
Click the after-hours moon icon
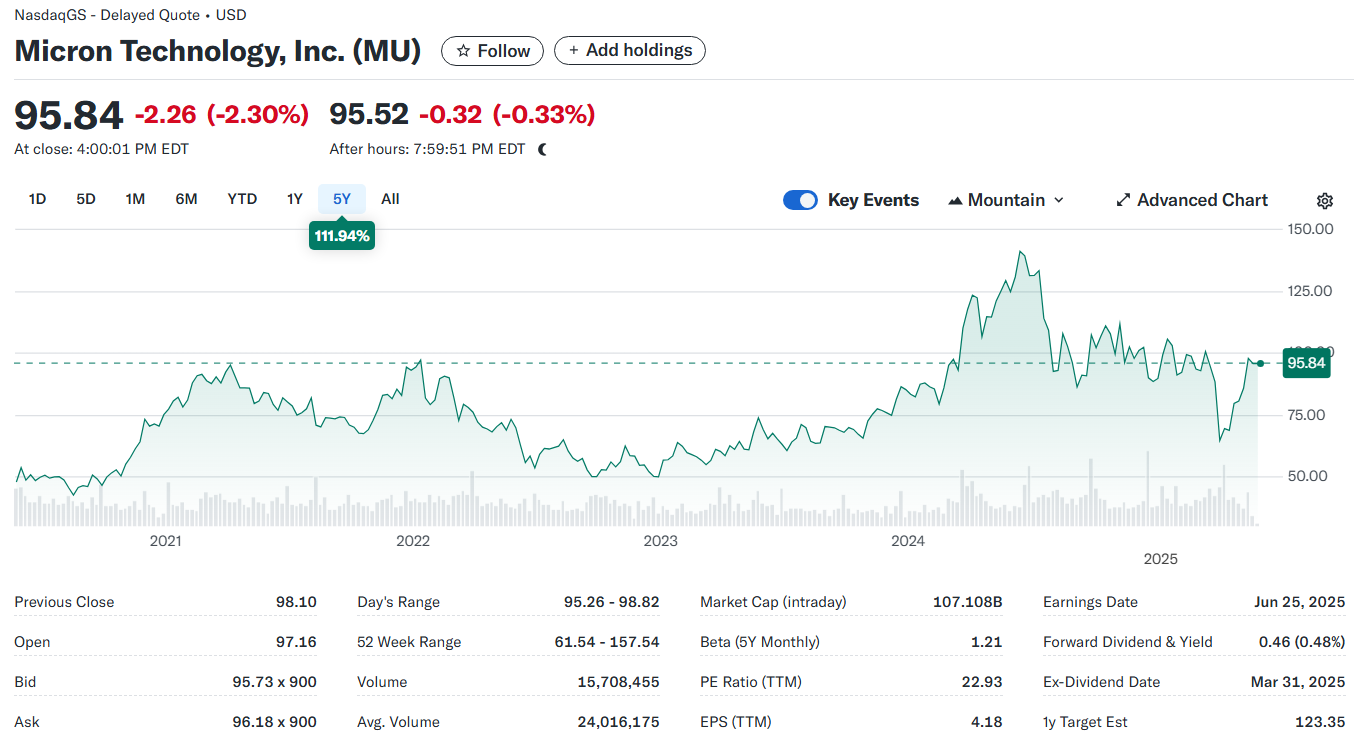coord(543,149)
